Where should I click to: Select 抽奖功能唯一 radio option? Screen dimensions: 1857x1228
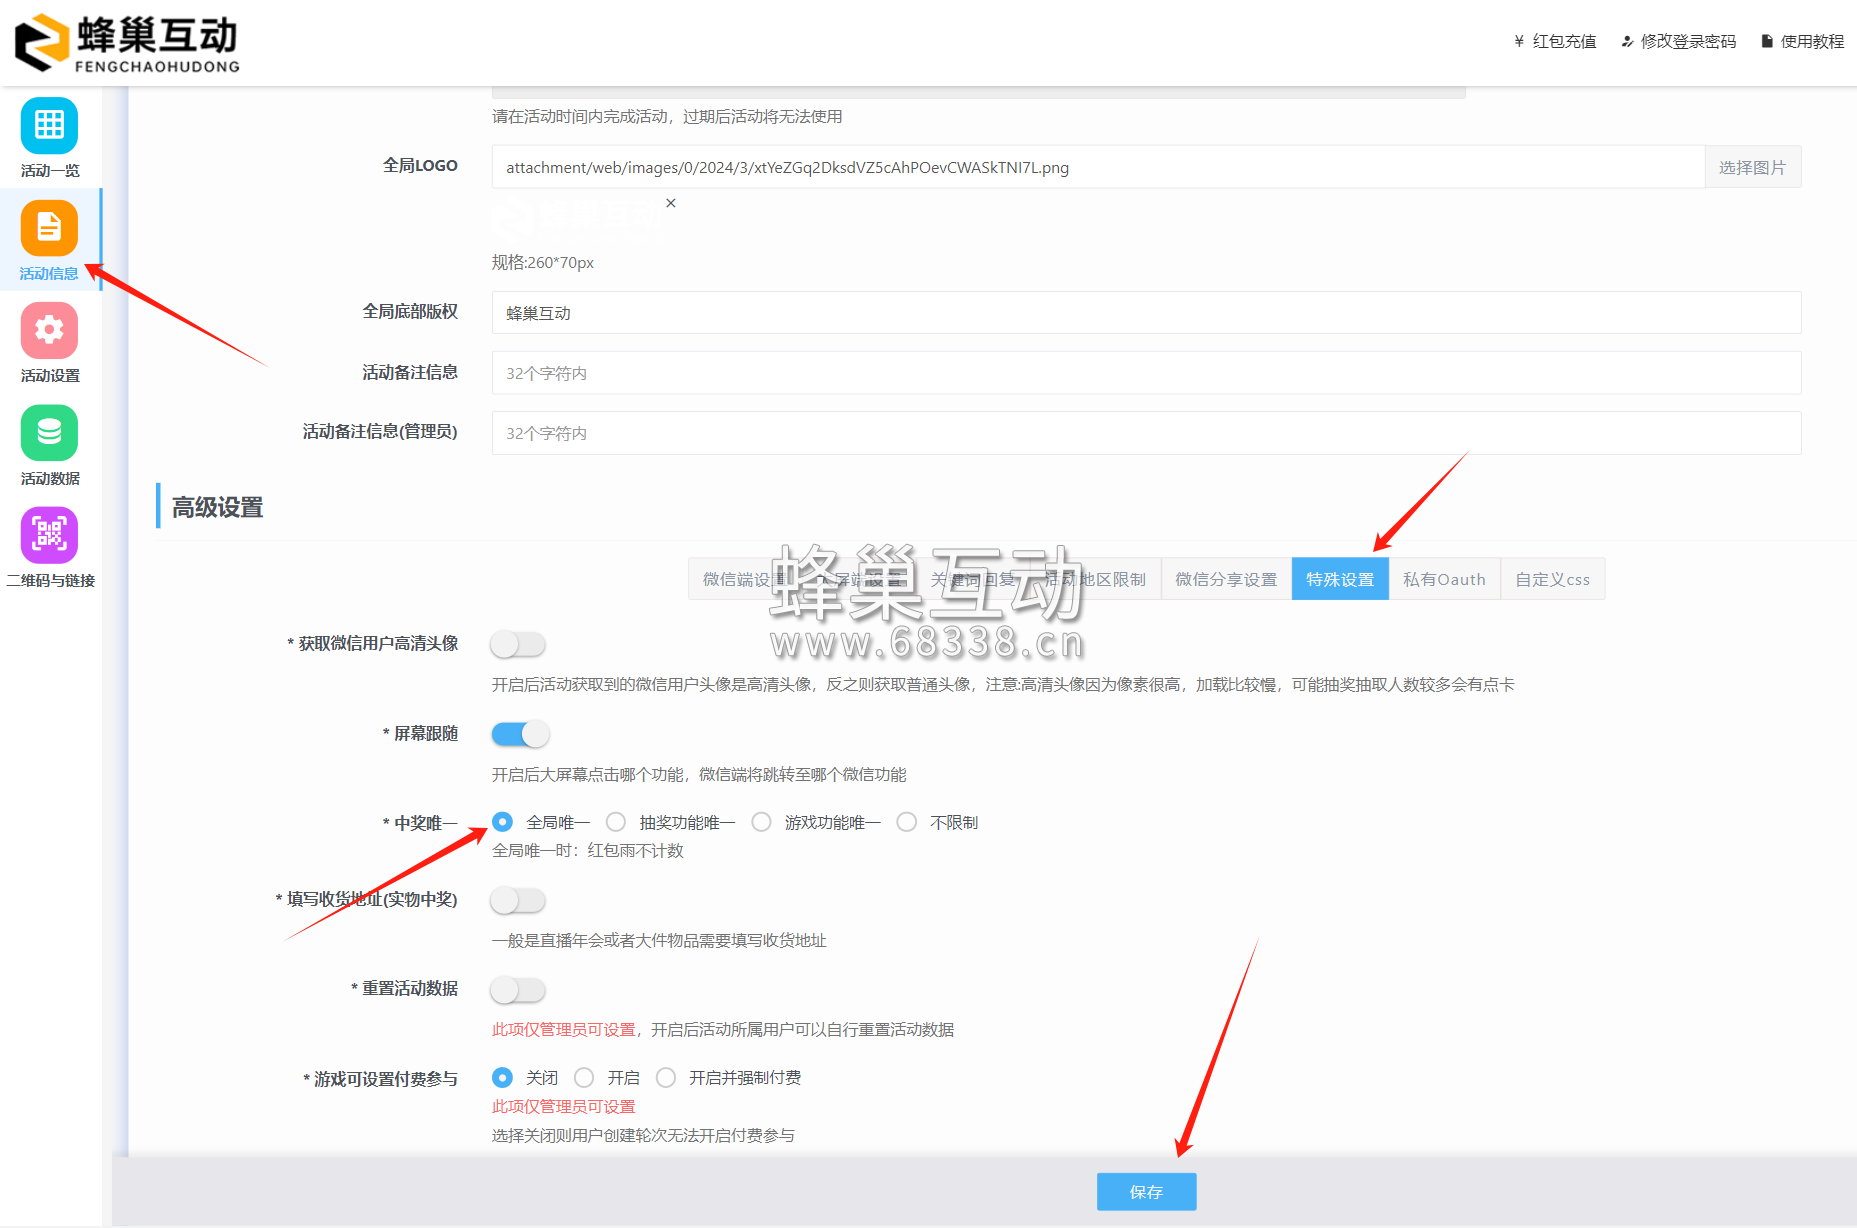click(x=616, y=821)
